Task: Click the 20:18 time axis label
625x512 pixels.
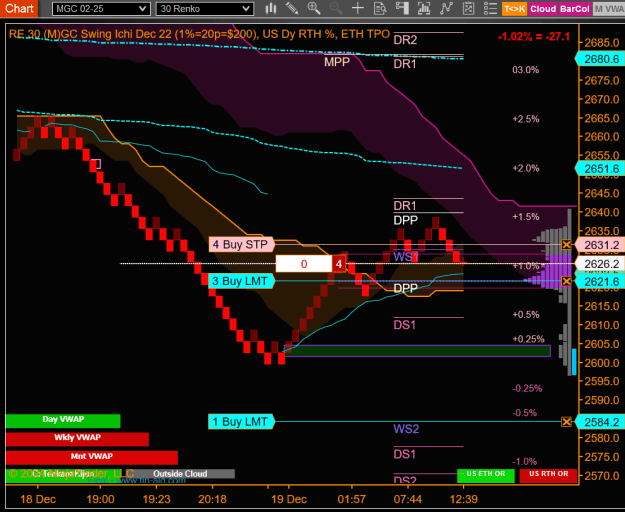Action: [x=212, y=499]
